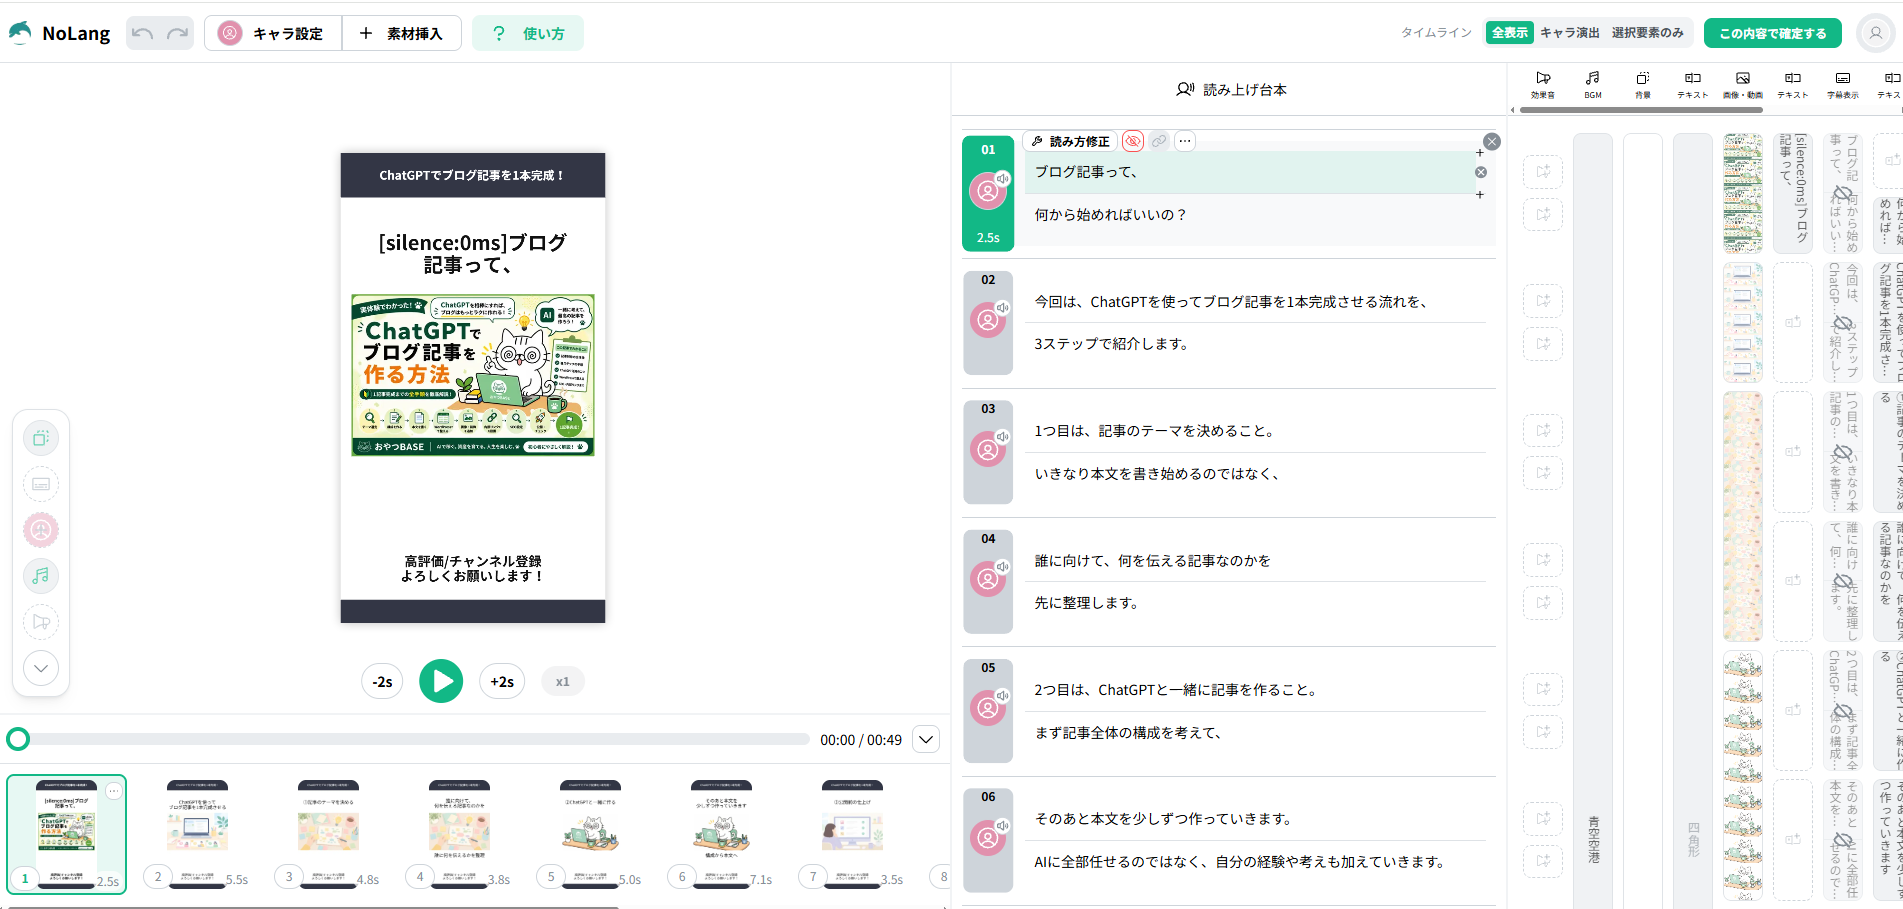Toggle the red hidden-eye icon in scene 01

[1133, 141]
